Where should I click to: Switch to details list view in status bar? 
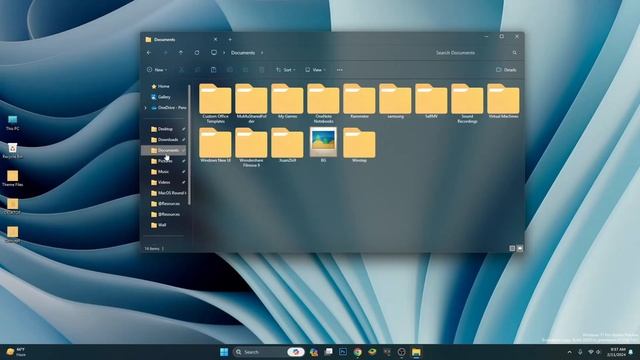click(x=512, y=248)
